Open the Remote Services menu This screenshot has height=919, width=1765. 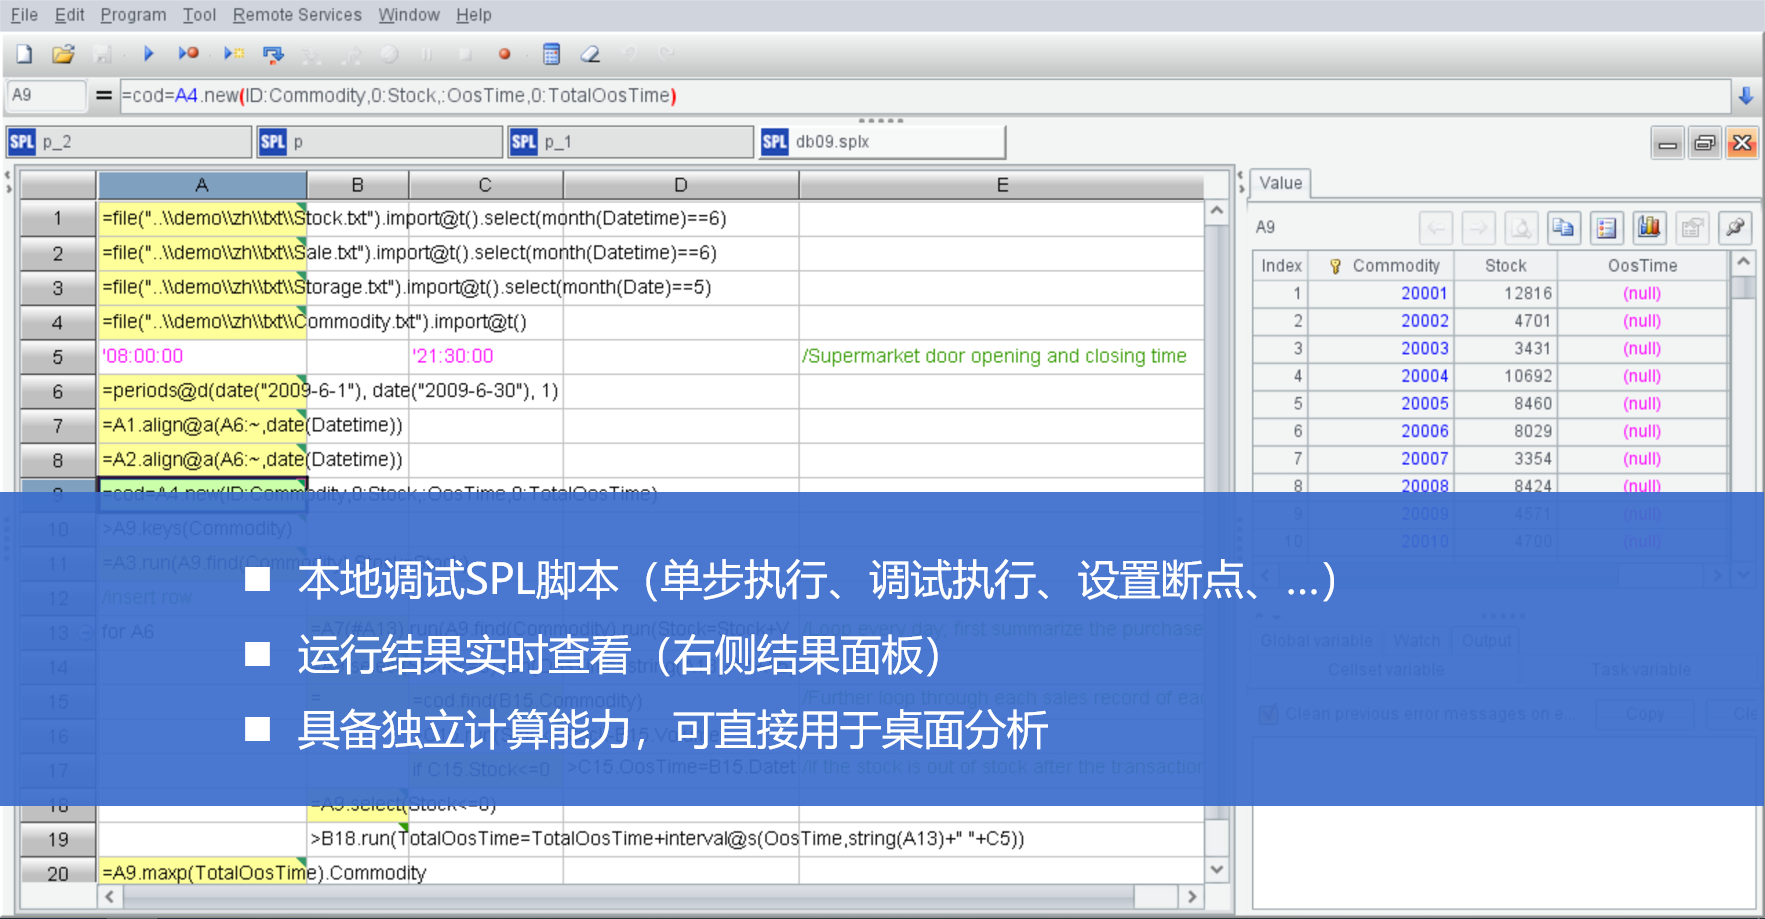click(297, 15)
